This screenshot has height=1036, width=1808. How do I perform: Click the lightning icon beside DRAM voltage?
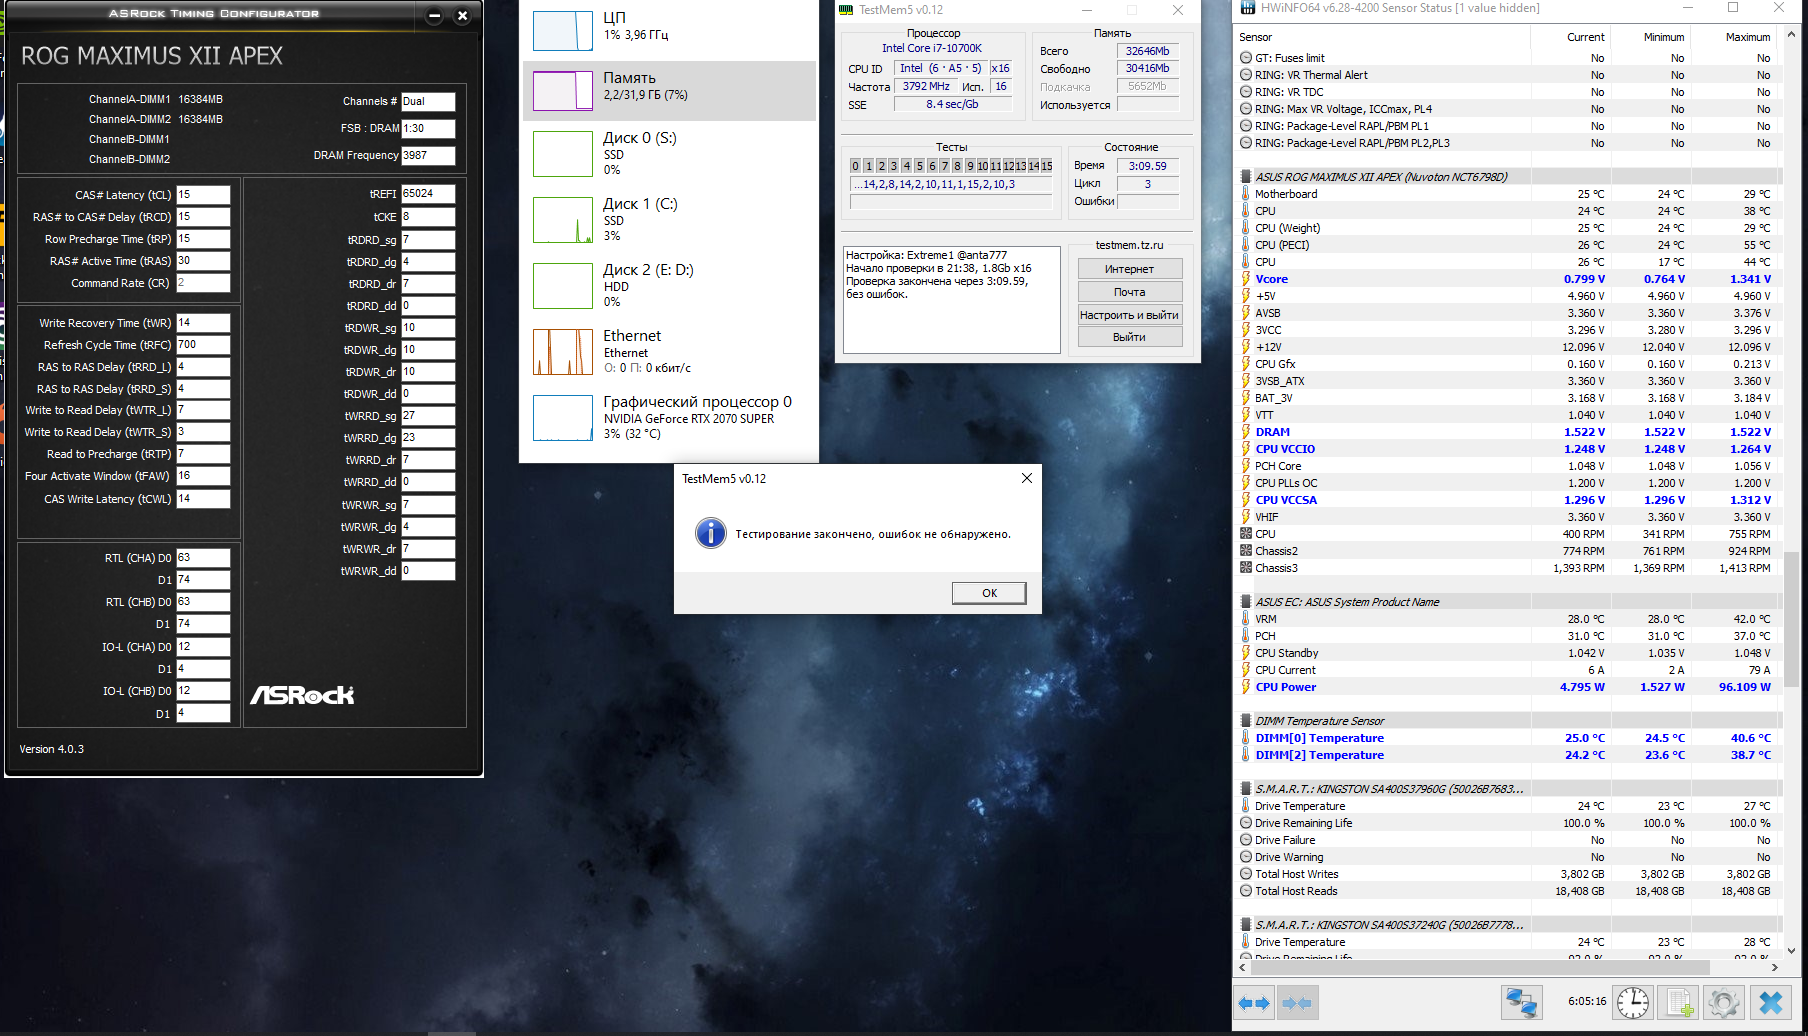tap(1246, 432)
